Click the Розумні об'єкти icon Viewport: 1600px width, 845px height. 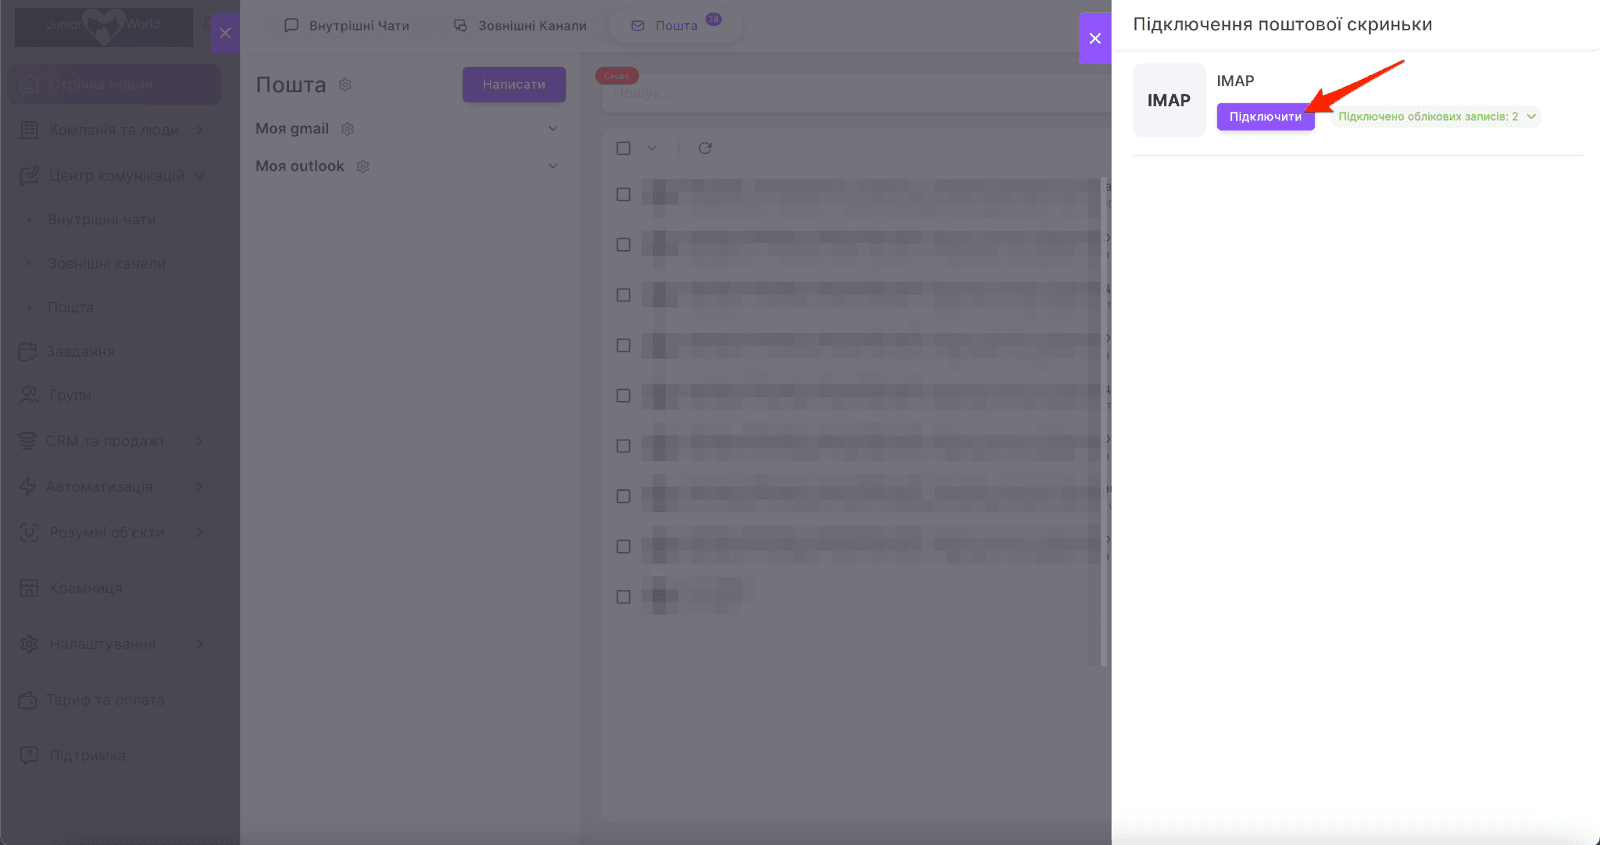[x=29, y=533]
